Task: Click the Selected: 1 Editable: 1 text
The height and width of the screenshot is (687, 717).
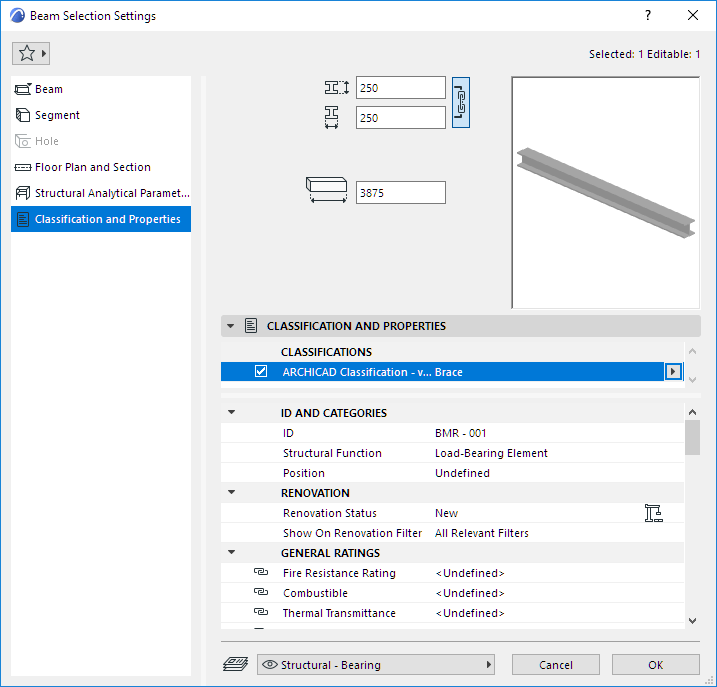Action: click(644, 54)
